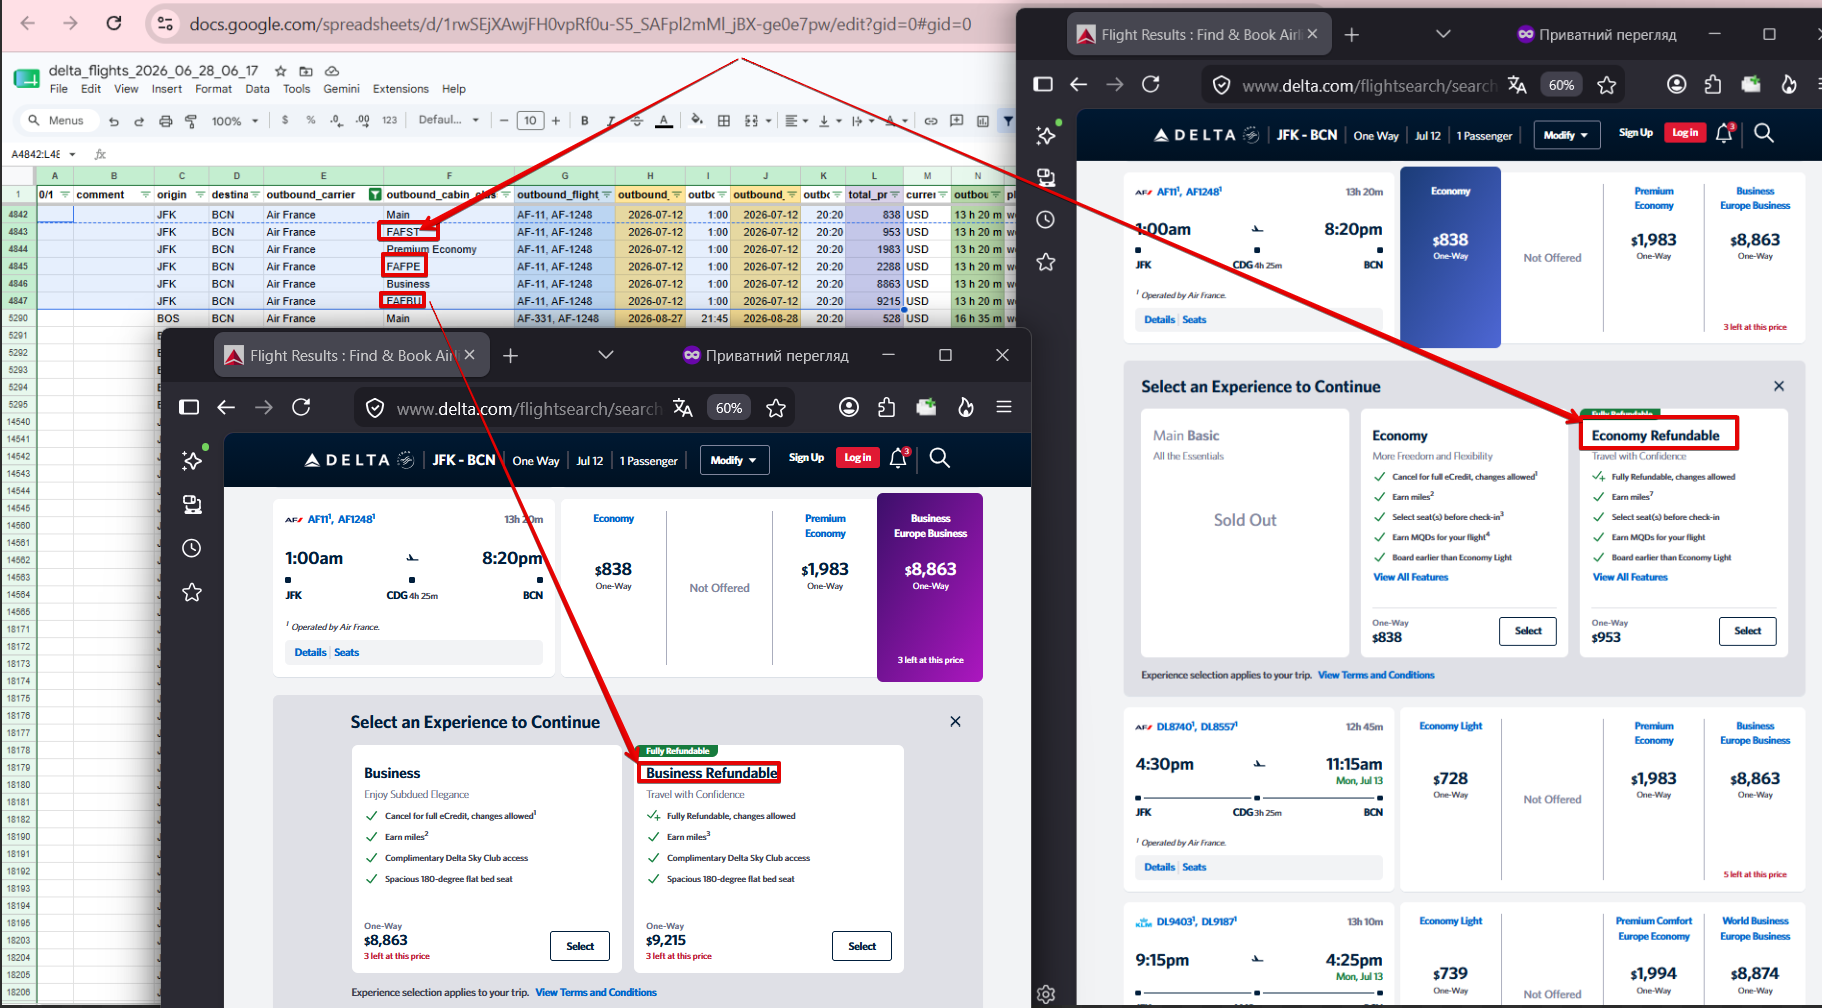
Task: Open Delta search magnifier in front window
Action: tap(939, 458)
